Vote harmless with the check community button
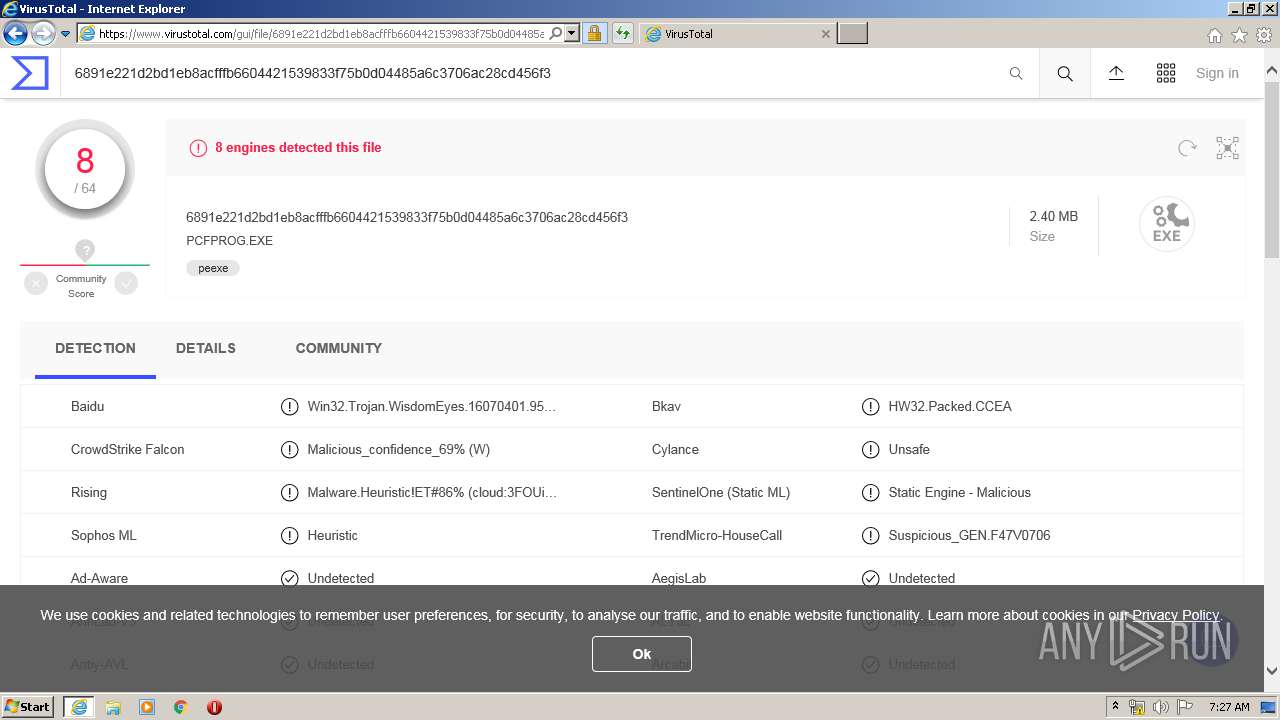Screen dimensions: 1280x720 126,284
